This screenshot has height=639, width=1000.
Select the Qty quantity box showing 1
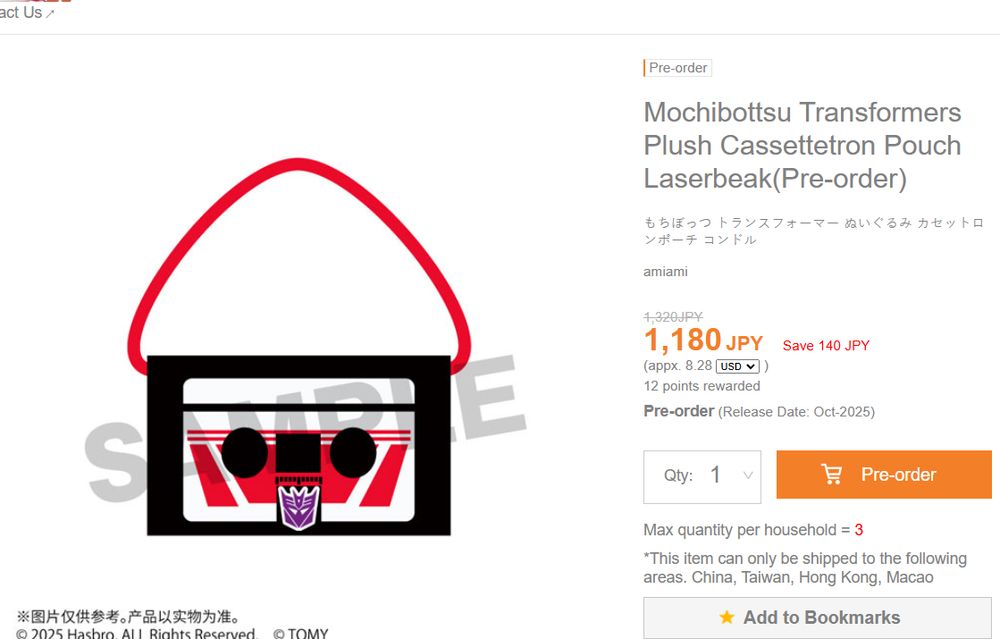pos(702,476)
